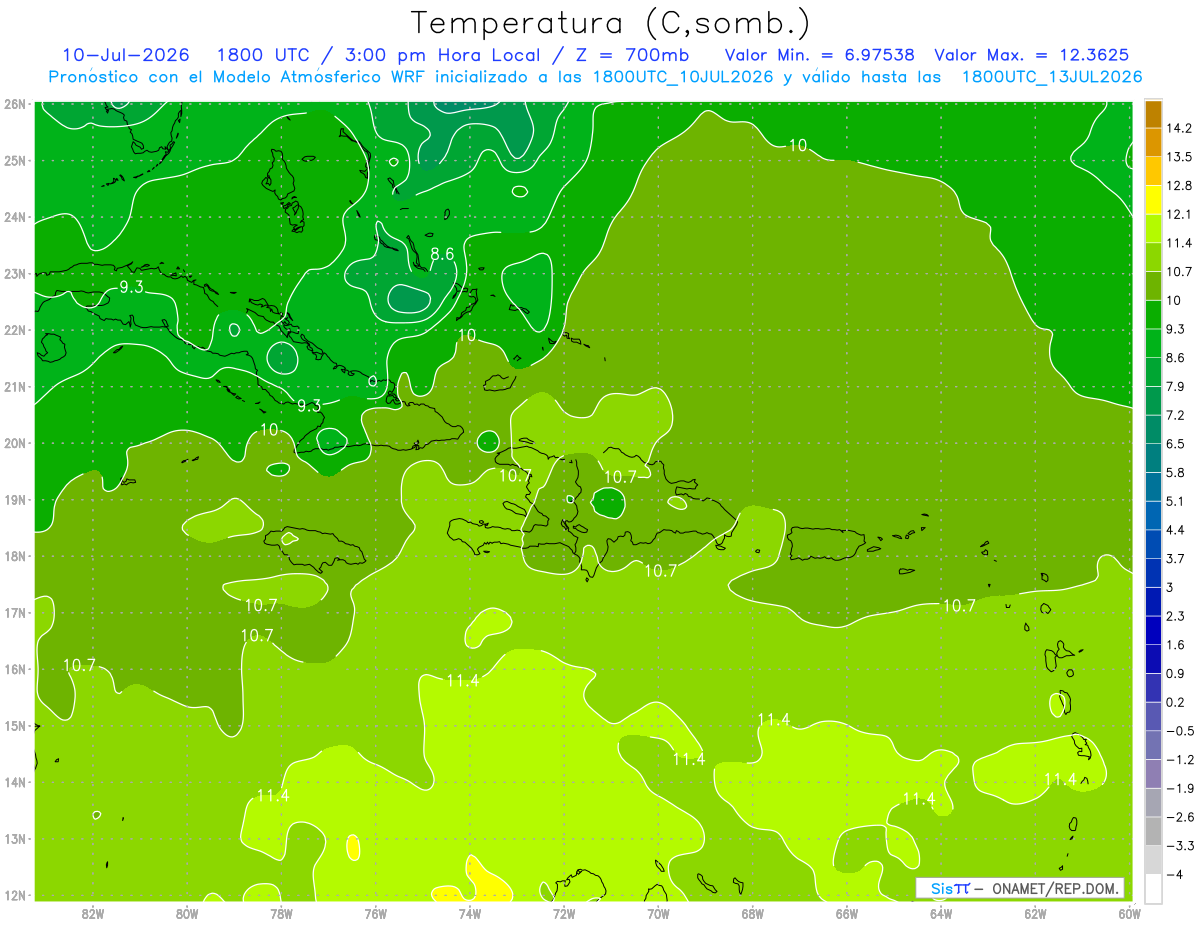Click the colorbar scale label -0.5
Viewport: 1200px width, 927px height.
point(1181,730)
